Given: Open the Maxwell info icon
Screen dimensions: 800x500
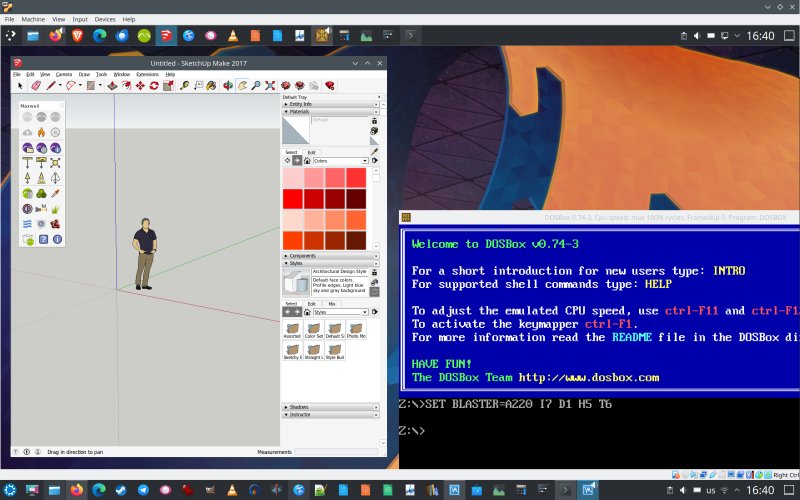Looking at the screenshot, I should click(x=57, y=239).
